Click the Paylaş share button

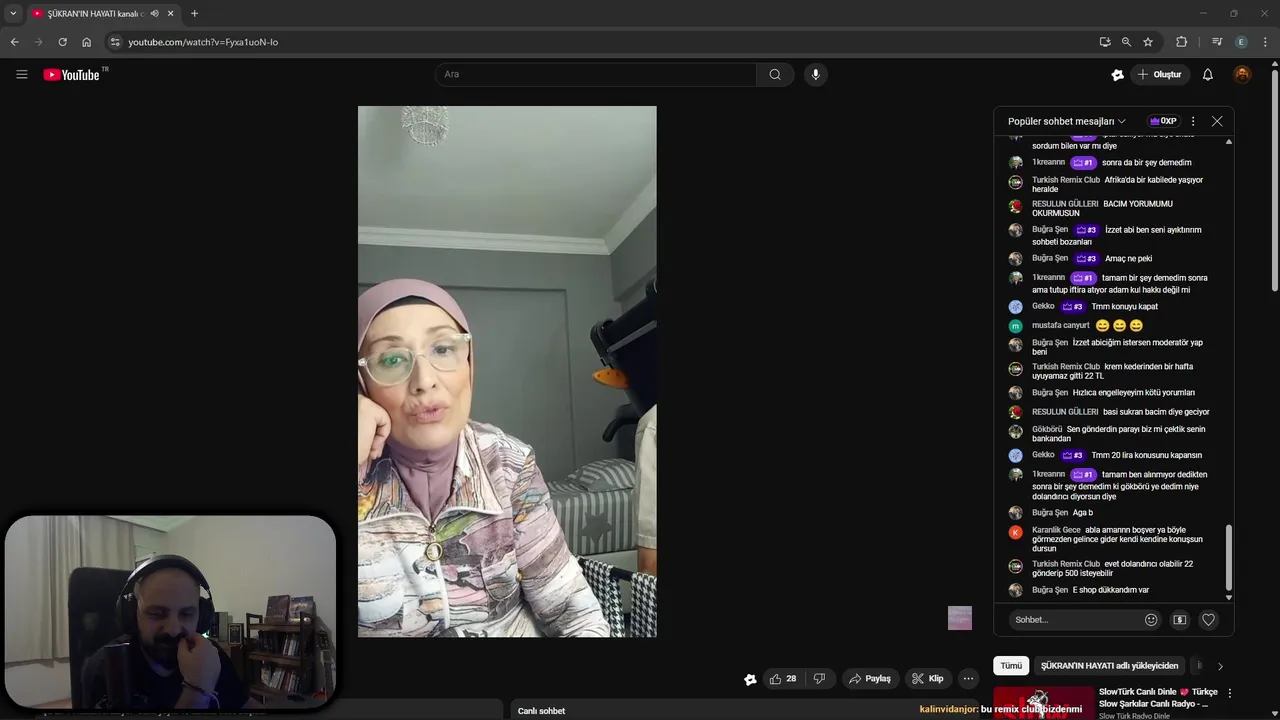[870, 678]
